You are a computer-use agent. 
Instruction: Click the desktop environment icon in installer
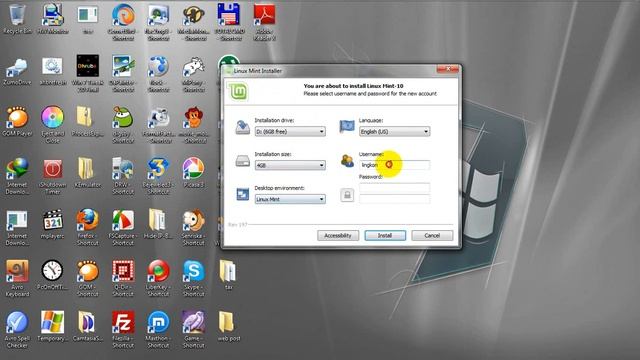click(242, 194)
